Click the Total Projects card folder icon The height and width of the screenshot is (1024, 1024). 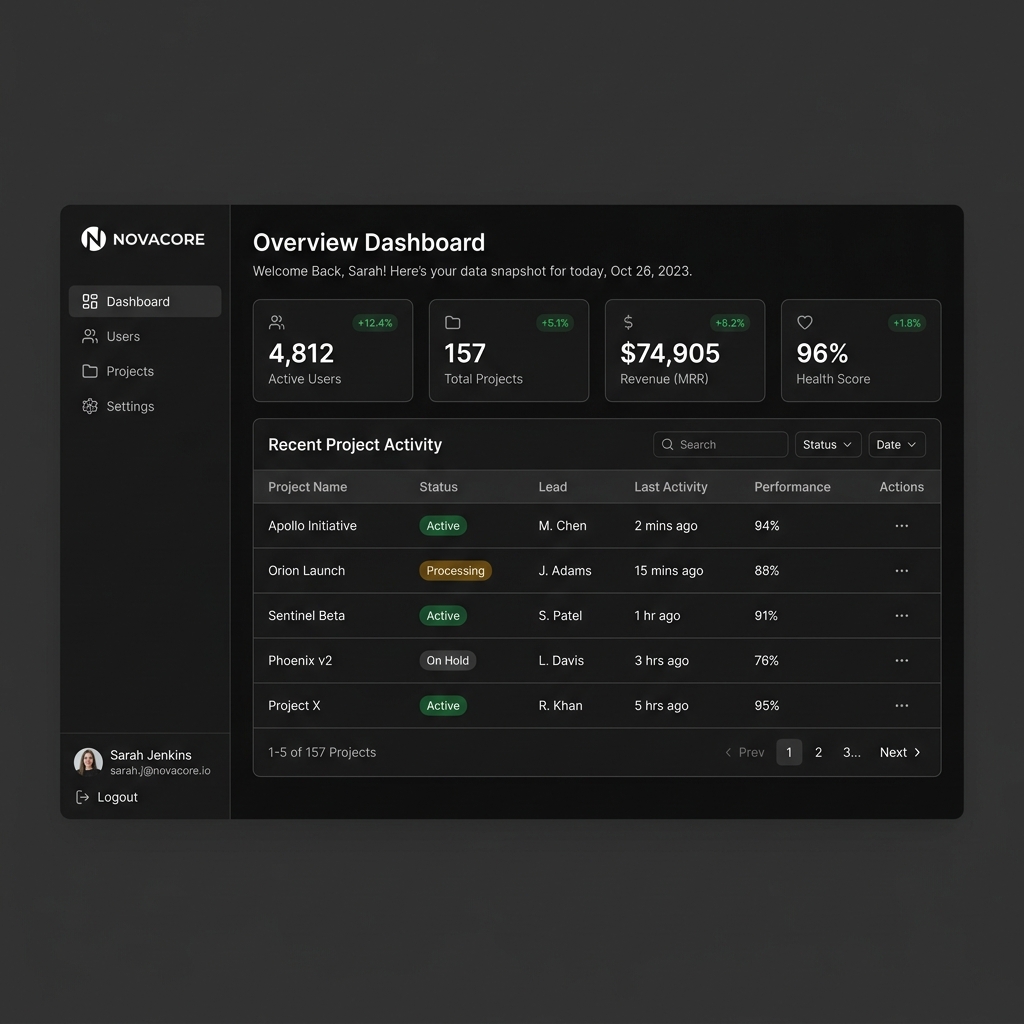453,322
